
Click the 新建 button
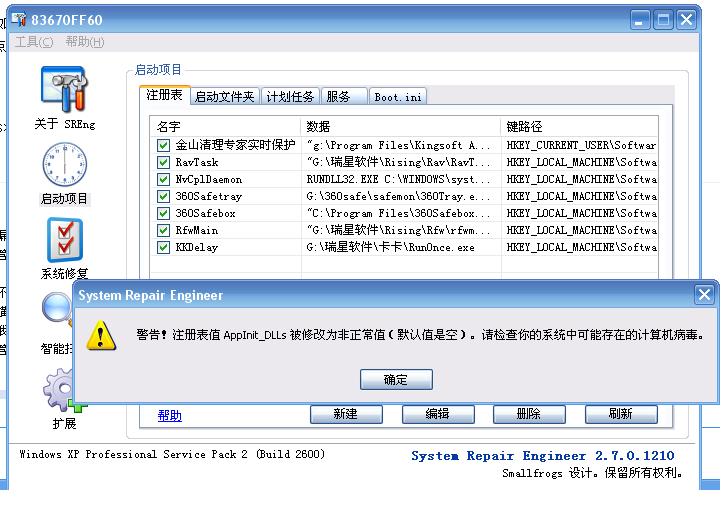pos(346,414)
